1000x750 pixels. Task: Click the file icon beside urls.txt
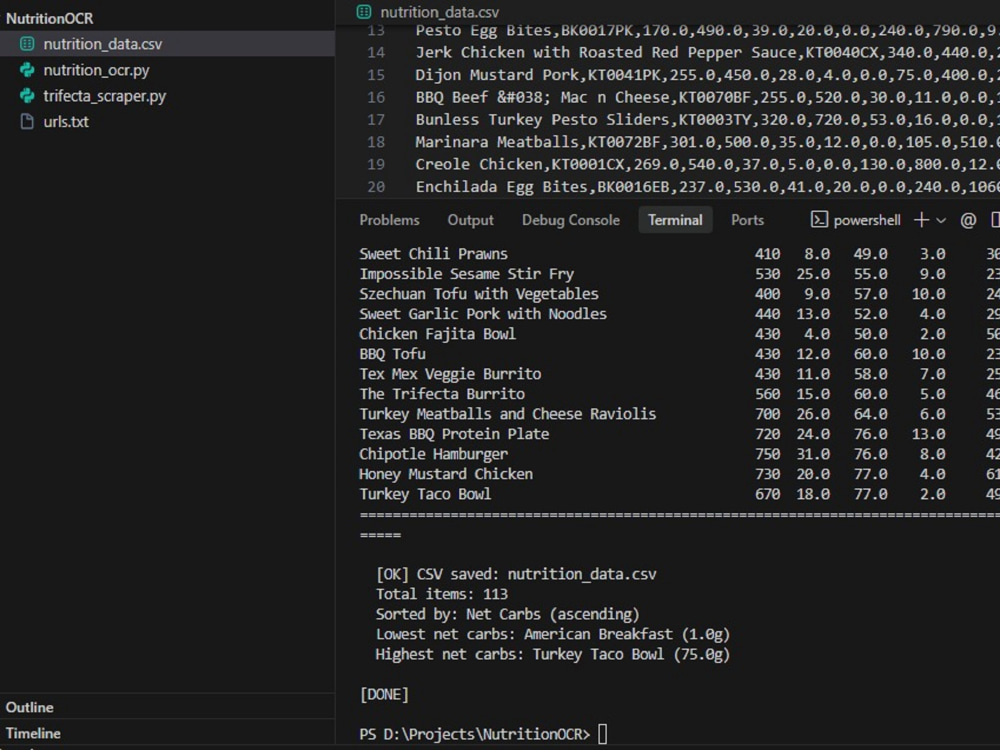(27, 122)
